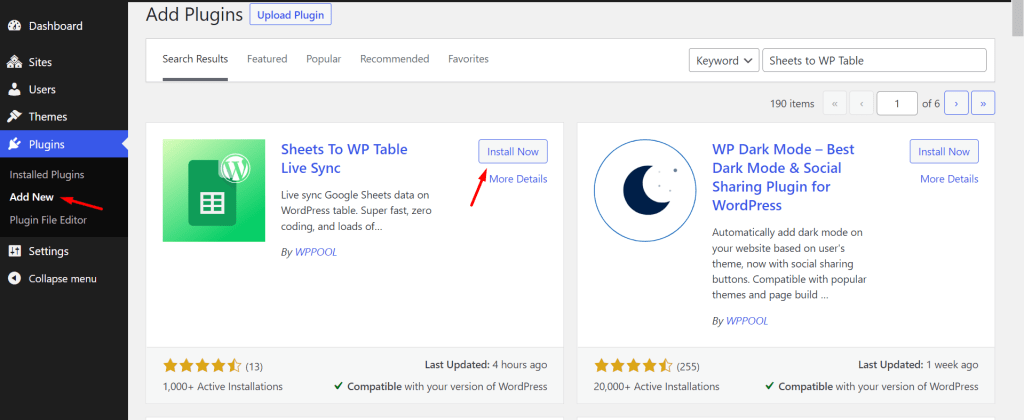Click WPPOOL author link under Dark Mode
Screen dimensions: 1024x420
[x=747, y=321]
